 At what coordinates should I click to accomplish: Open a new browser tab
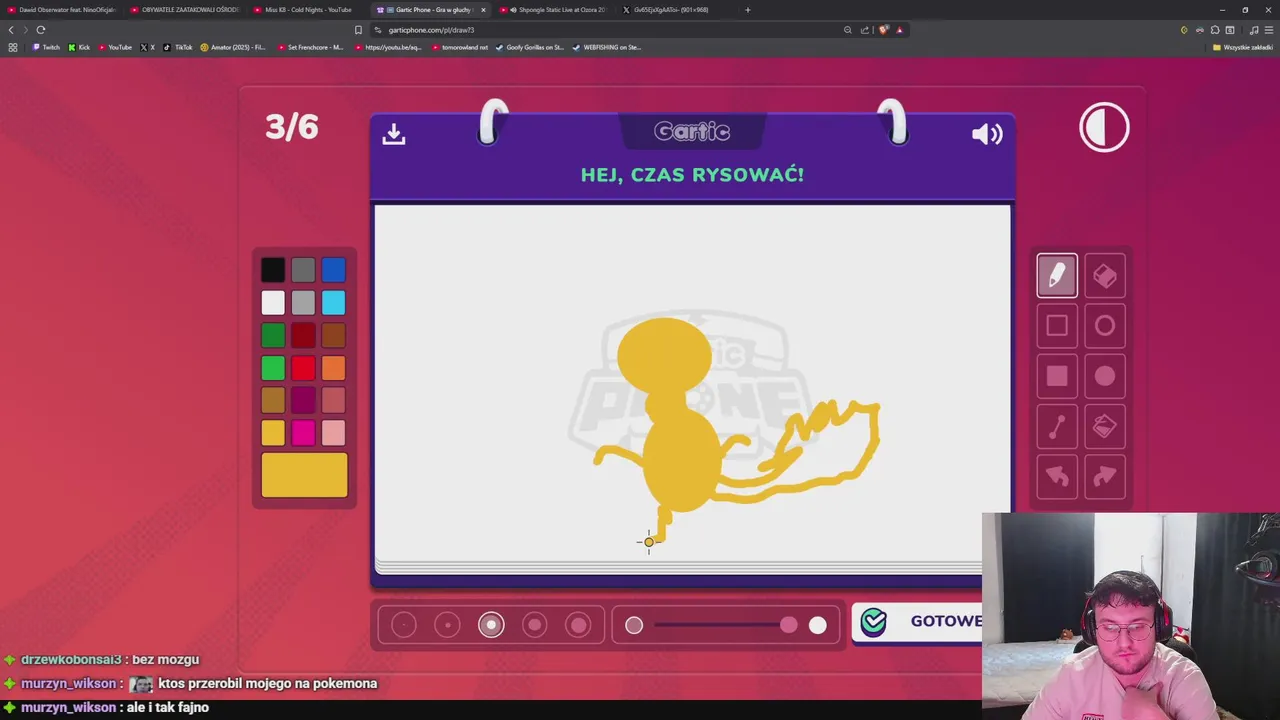tap(747, 10)
